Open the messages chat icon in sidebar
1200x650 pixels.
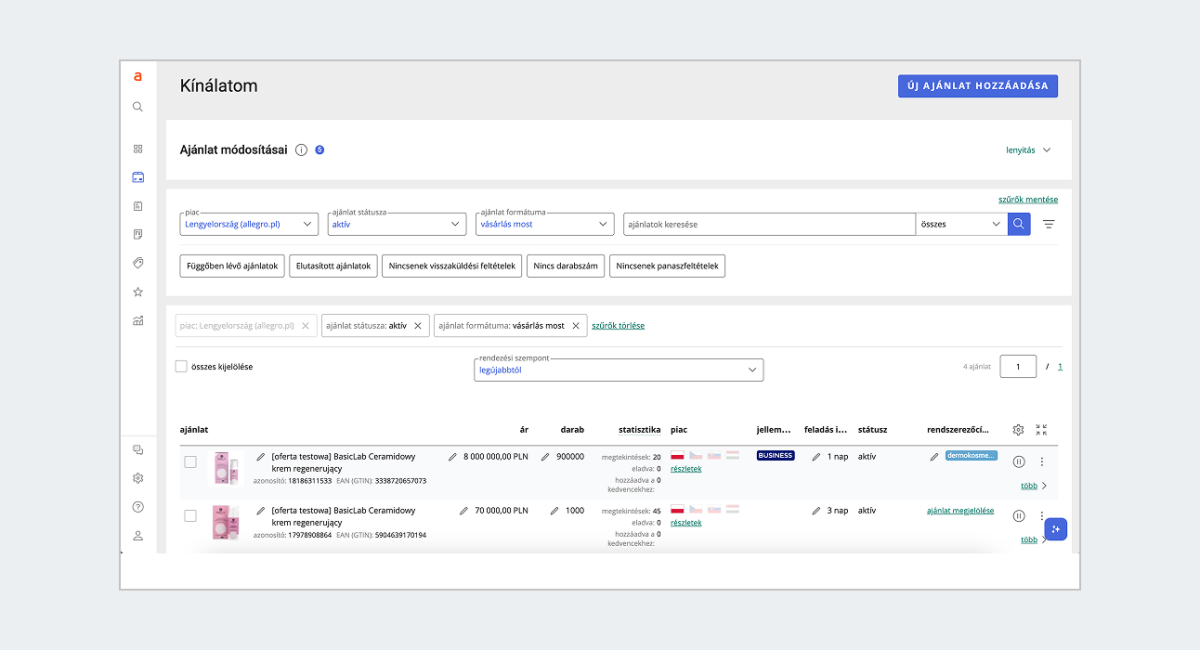tap(138, 450)
